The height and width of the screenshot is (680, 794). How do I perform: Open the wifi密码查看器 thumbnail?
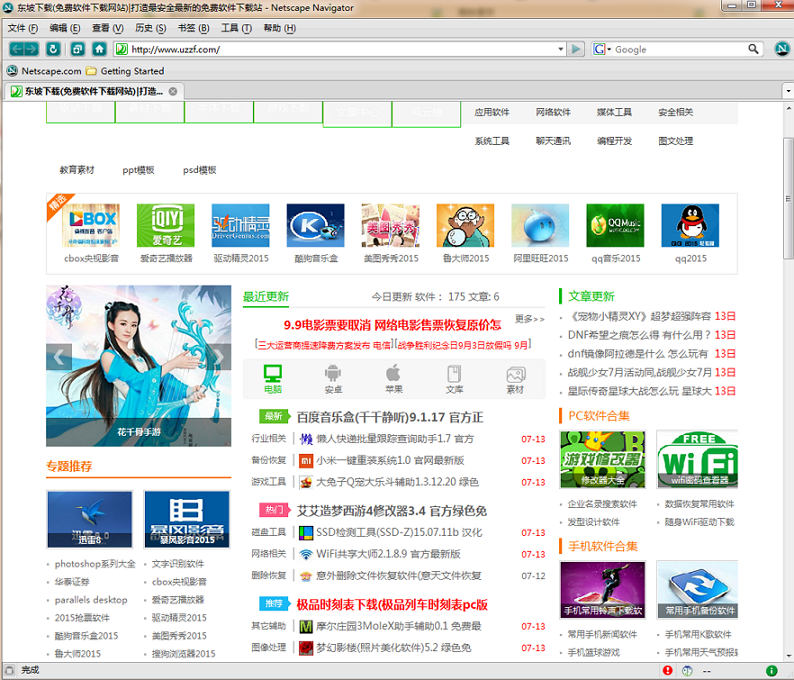click(697, 459)
